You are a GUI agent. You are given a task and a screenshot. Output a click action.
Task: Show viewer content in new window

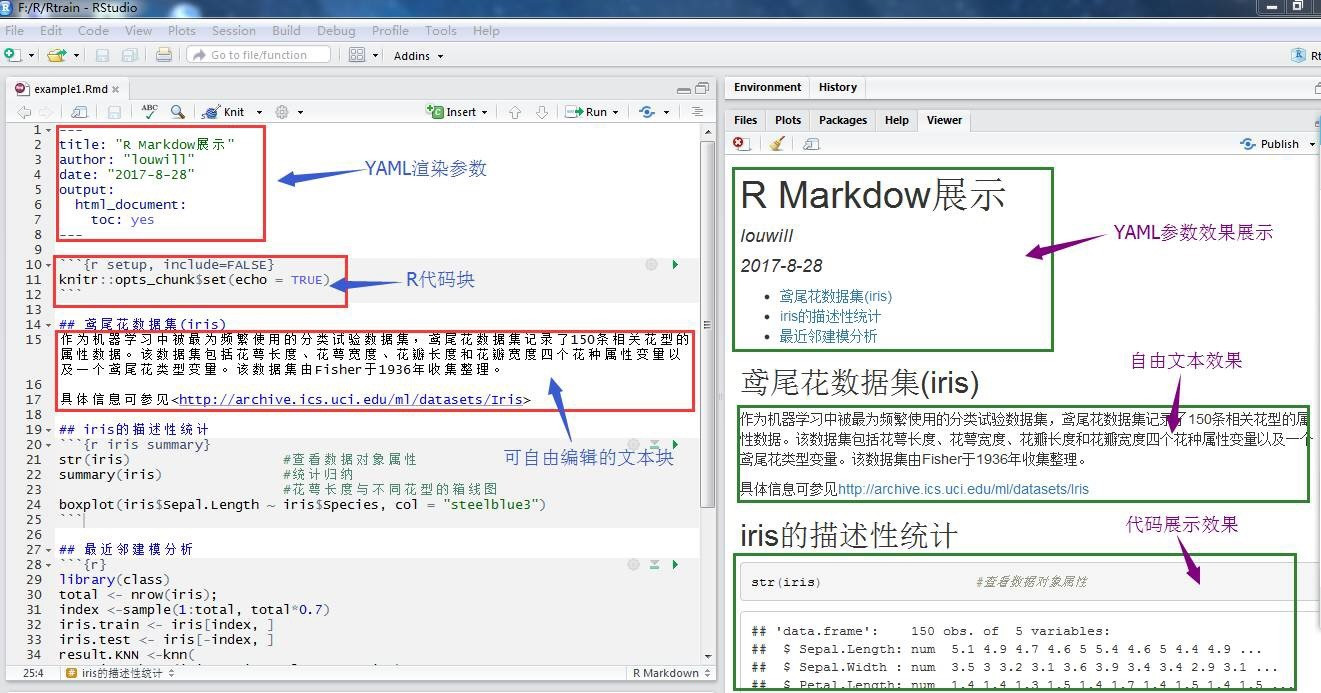click(811, 144)
